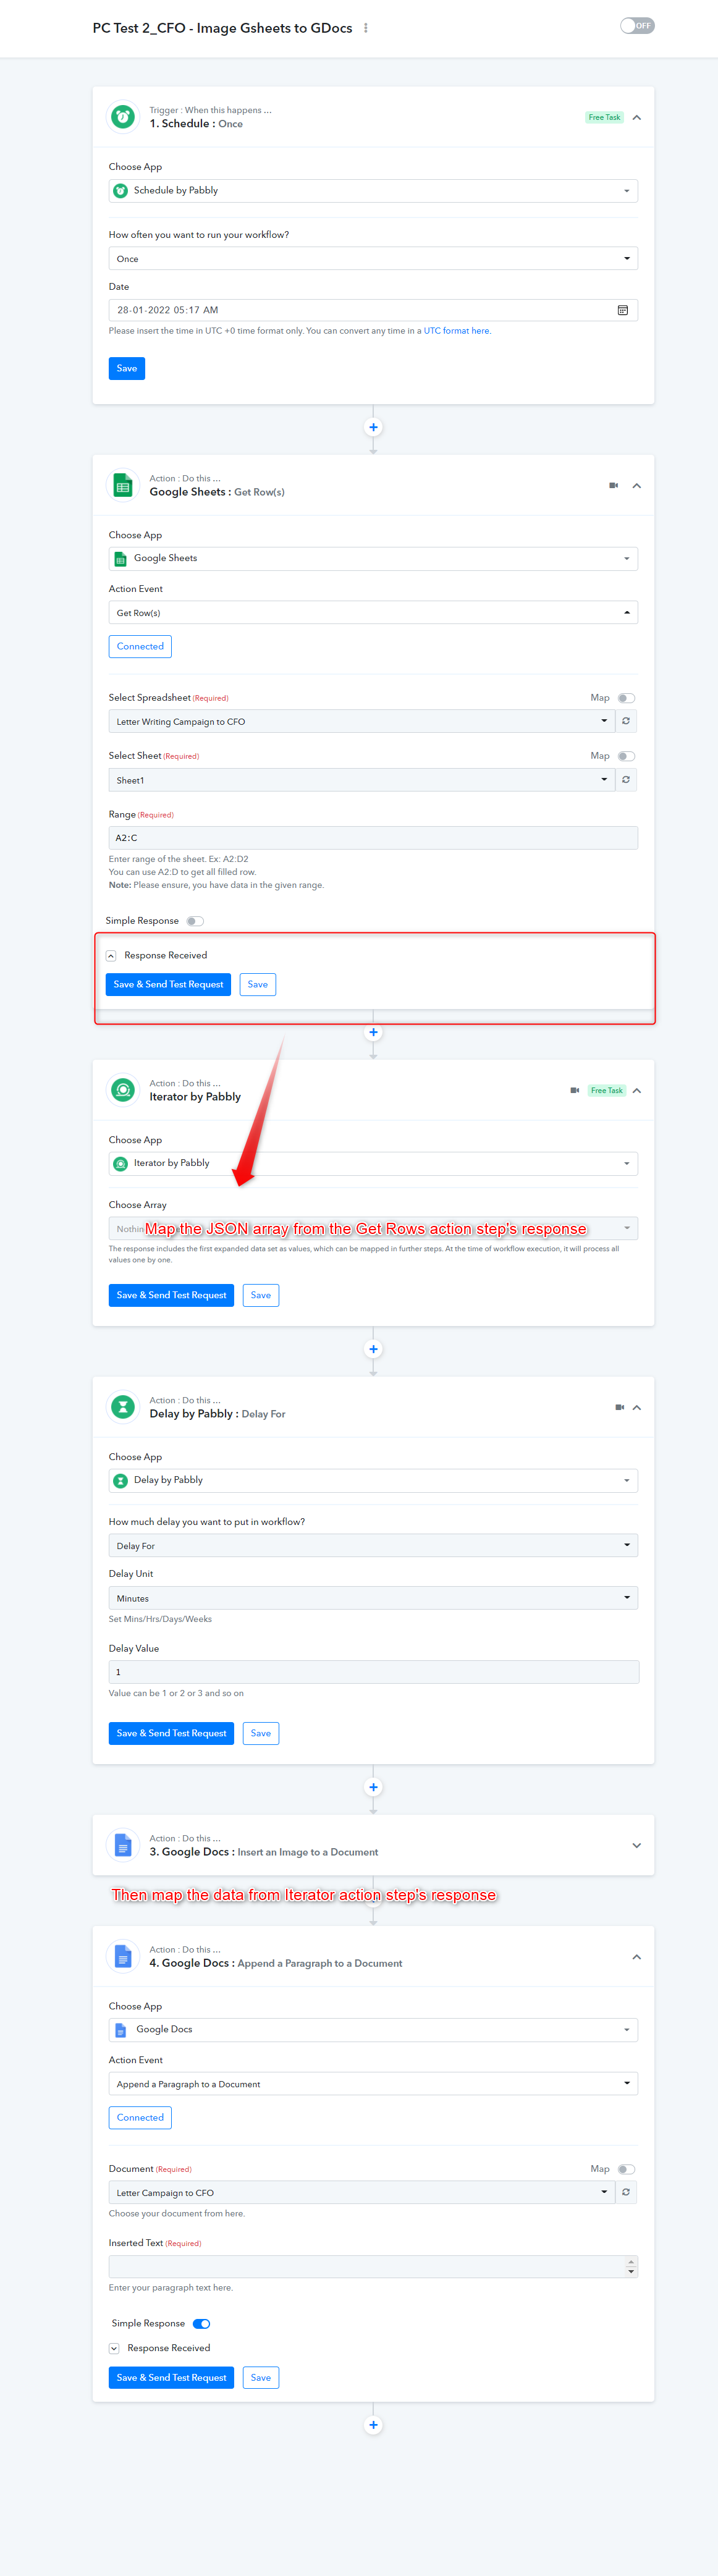
Task: Click Connected button in Google Sheets step
Action: 140,647
